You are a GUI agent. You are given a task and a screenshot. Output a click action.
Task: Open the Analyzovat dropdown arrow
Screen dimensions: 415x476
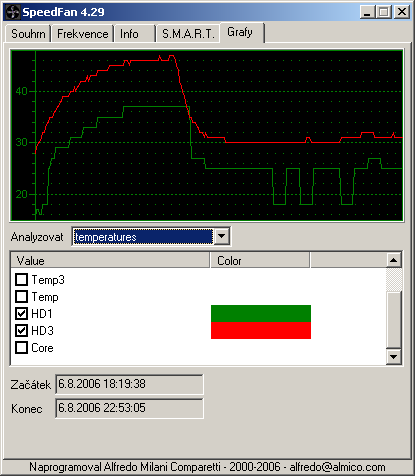click(222, 237)
